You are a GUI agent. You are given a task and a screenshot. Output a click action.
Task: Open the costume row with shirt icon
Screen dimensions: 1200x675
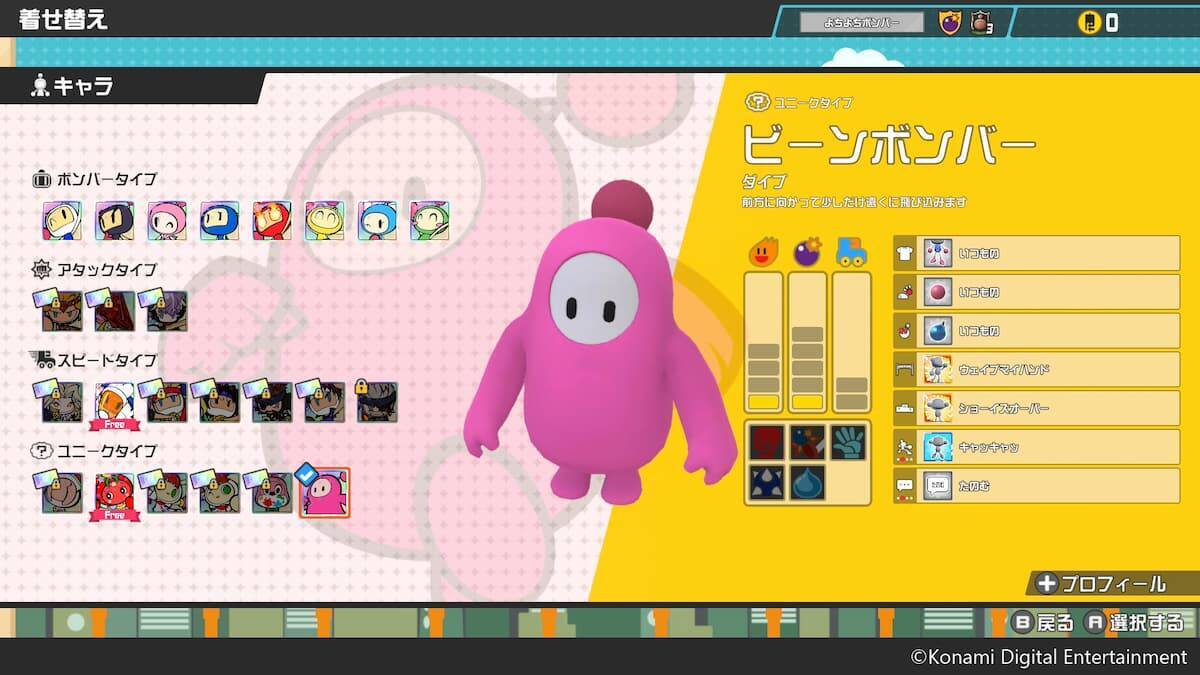pos(1037,253)
